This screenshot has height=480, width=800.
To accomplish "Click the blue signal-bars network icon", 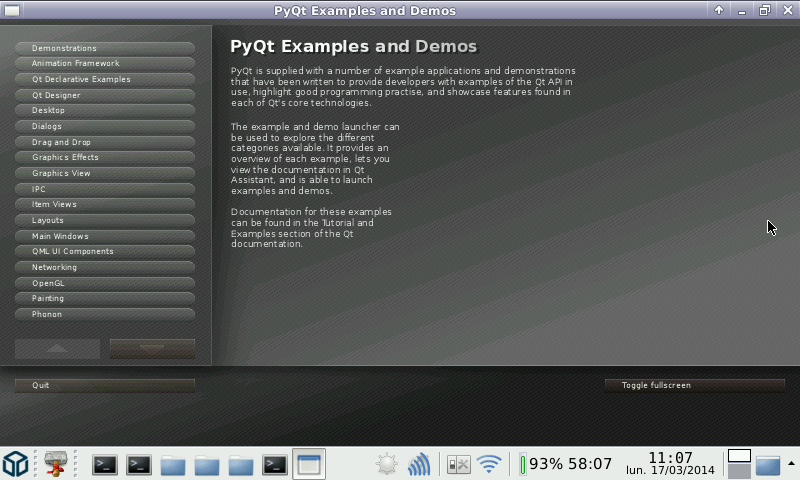I will point(419,464).
